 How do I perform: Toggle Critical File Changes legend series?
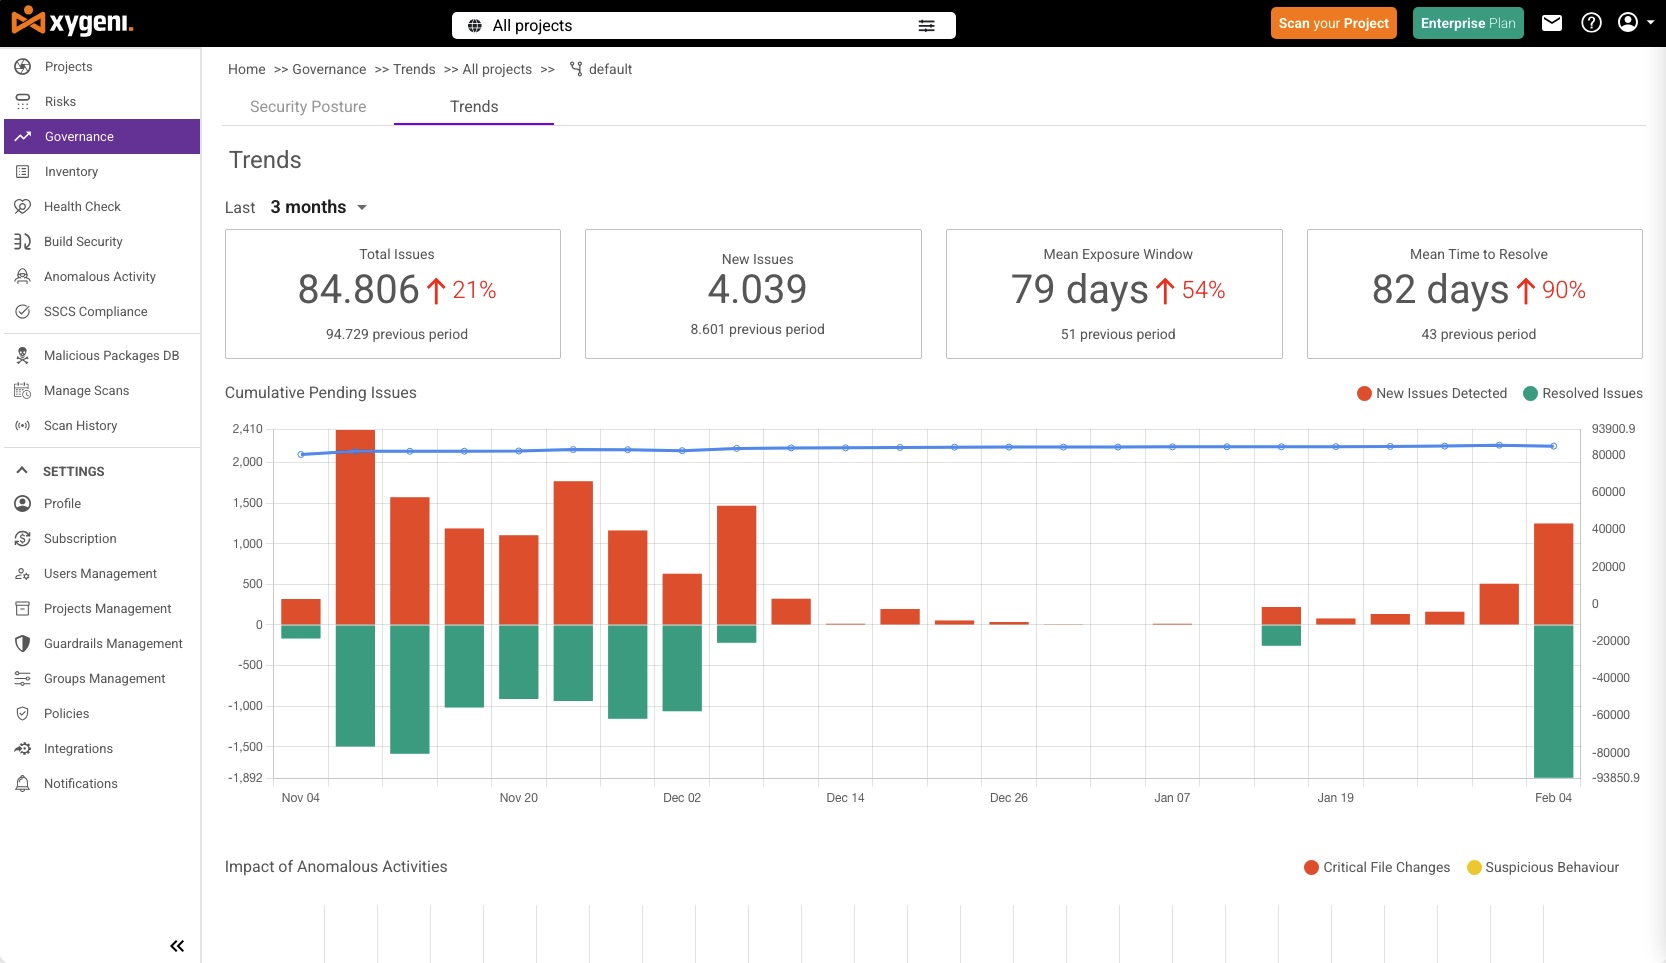[1377, 867]
